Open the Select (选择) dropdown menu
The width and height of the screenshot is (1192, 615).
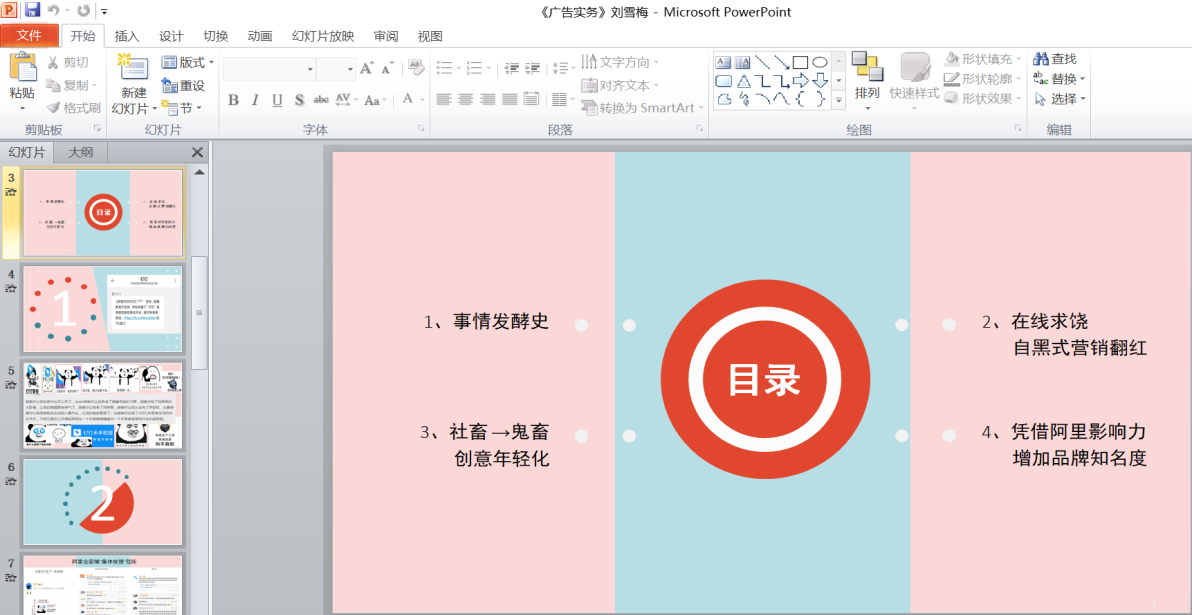[1060, 99]
